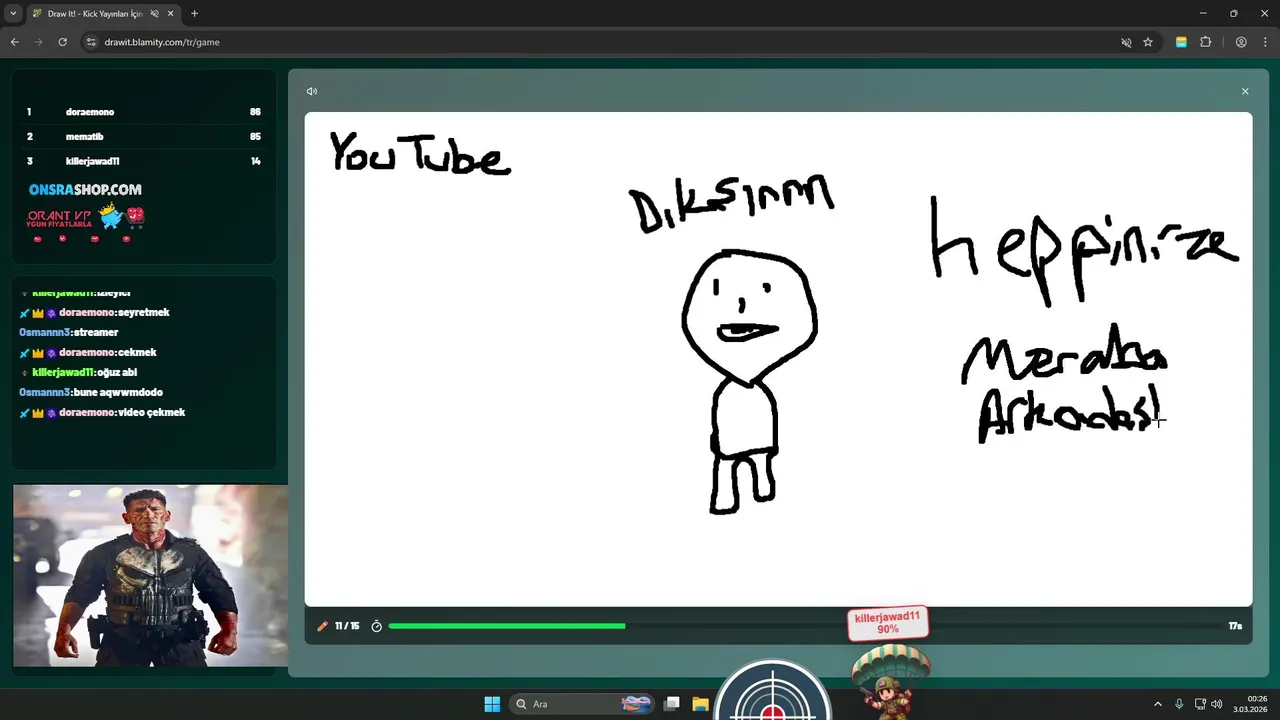Click the crown badge next to doraemono:seyretmek

tap(38, 313)
